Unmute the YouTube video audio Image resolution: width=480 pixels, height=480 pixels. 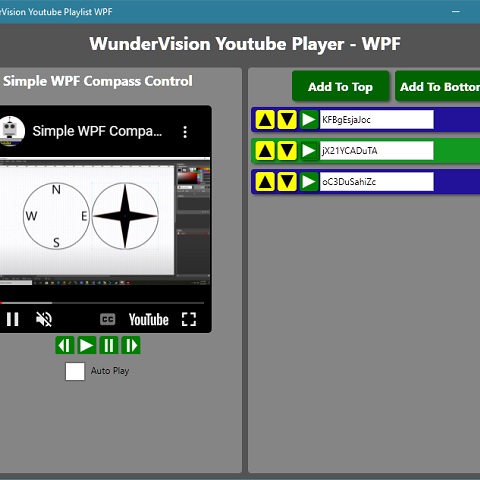44,319
